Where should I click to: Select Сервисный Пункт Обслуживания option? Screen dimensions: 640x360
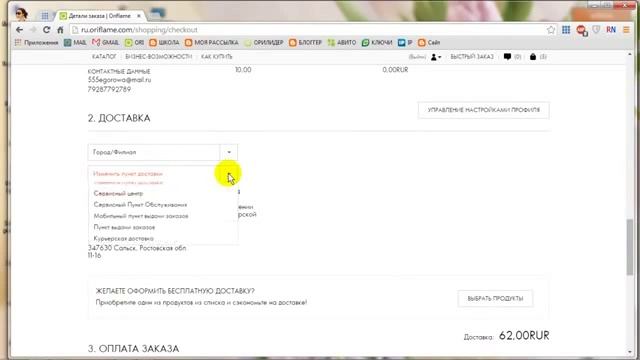tap(140, 204)
